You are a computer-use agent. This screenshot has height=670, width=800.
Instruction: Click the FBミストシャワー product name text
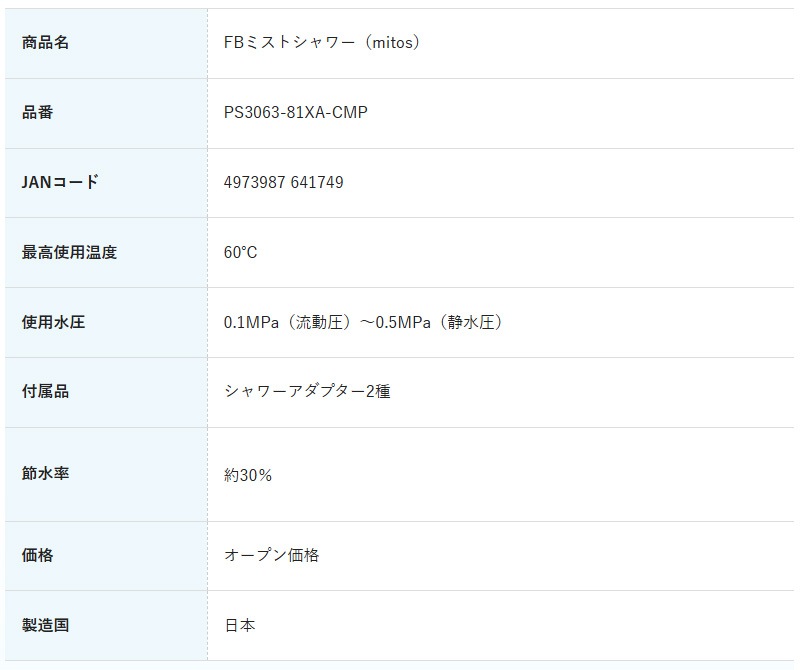[x=289, y=43]
